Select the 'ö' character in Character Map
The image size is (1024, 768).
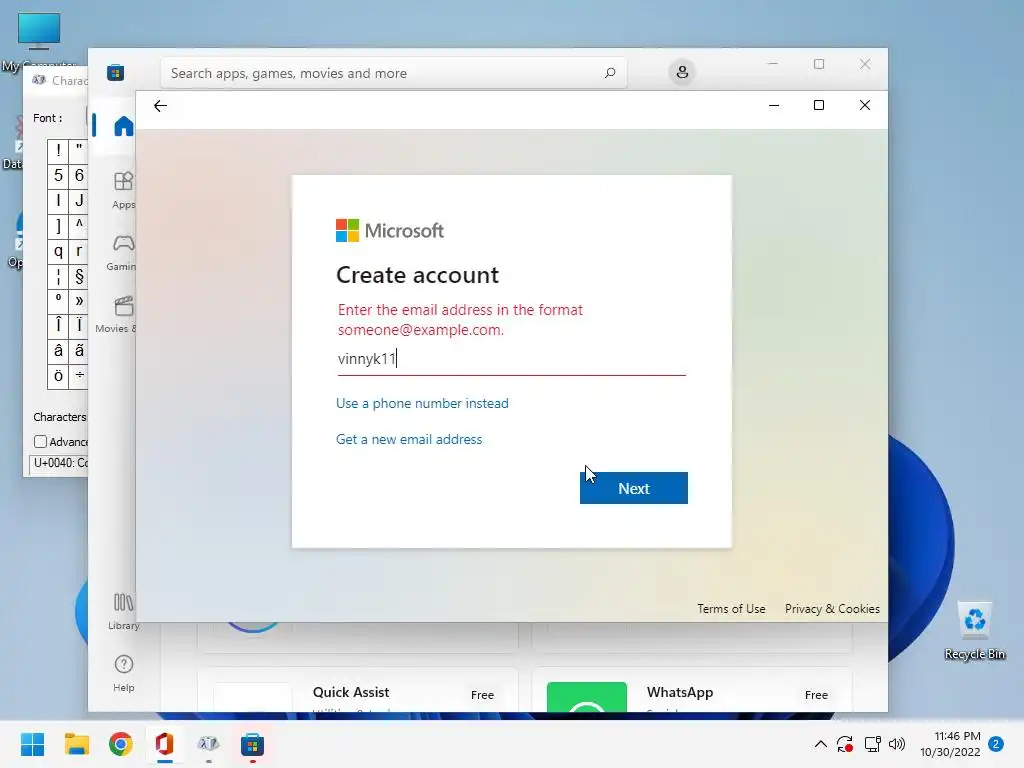pyautogui.click(x=58, y=376)
